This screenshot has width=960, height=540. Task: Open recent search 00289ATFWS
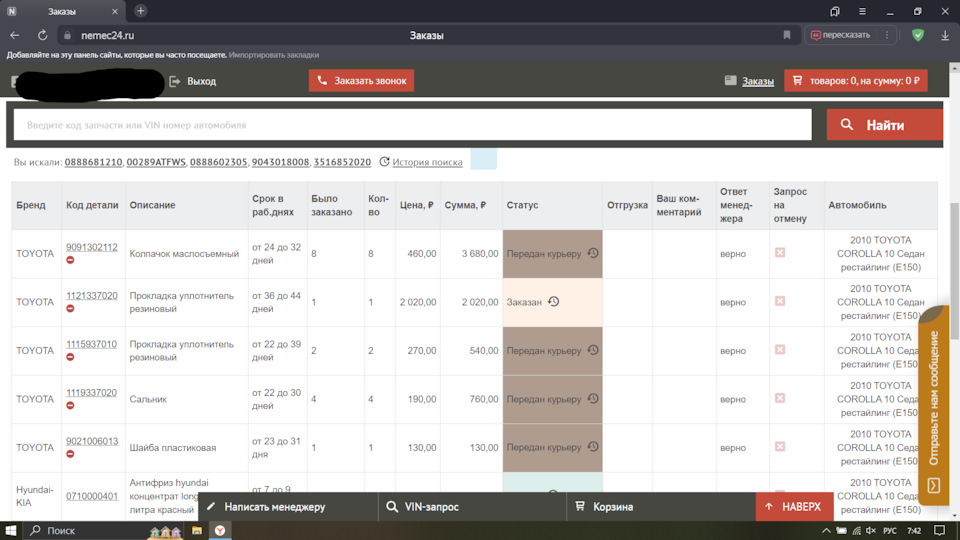(156, 162)
